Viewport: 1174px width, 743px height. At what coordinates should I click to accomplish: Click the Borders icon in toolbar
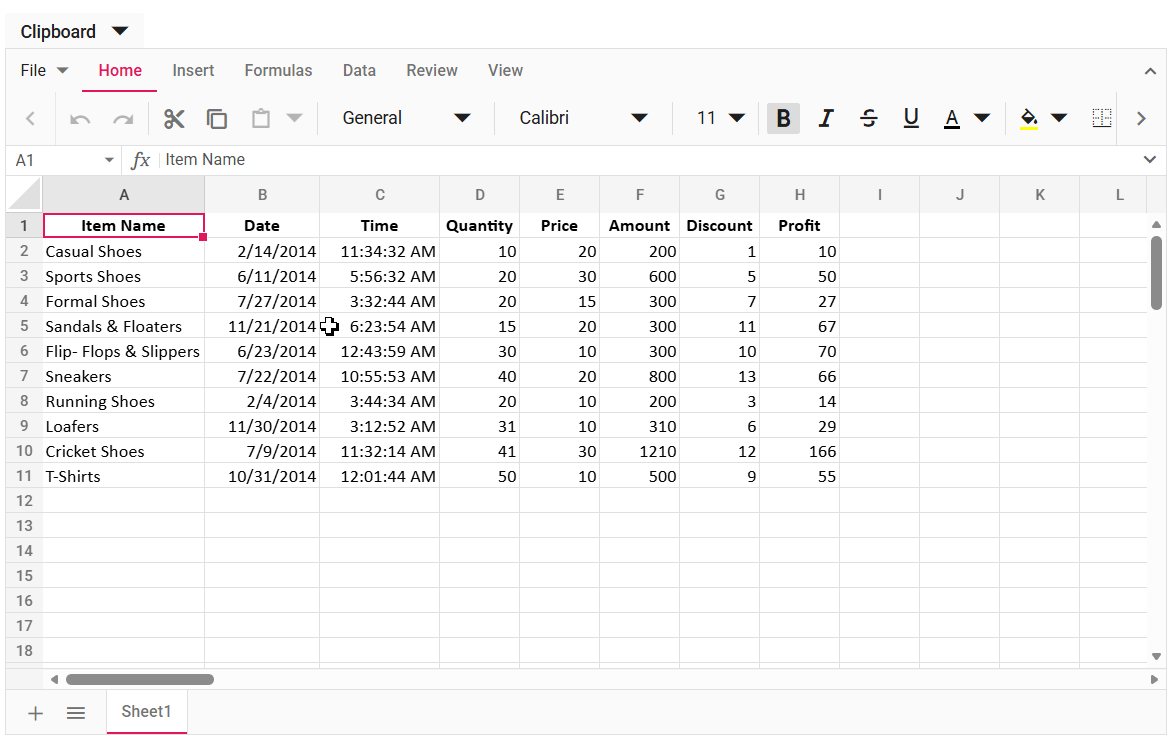(1101, 118)
